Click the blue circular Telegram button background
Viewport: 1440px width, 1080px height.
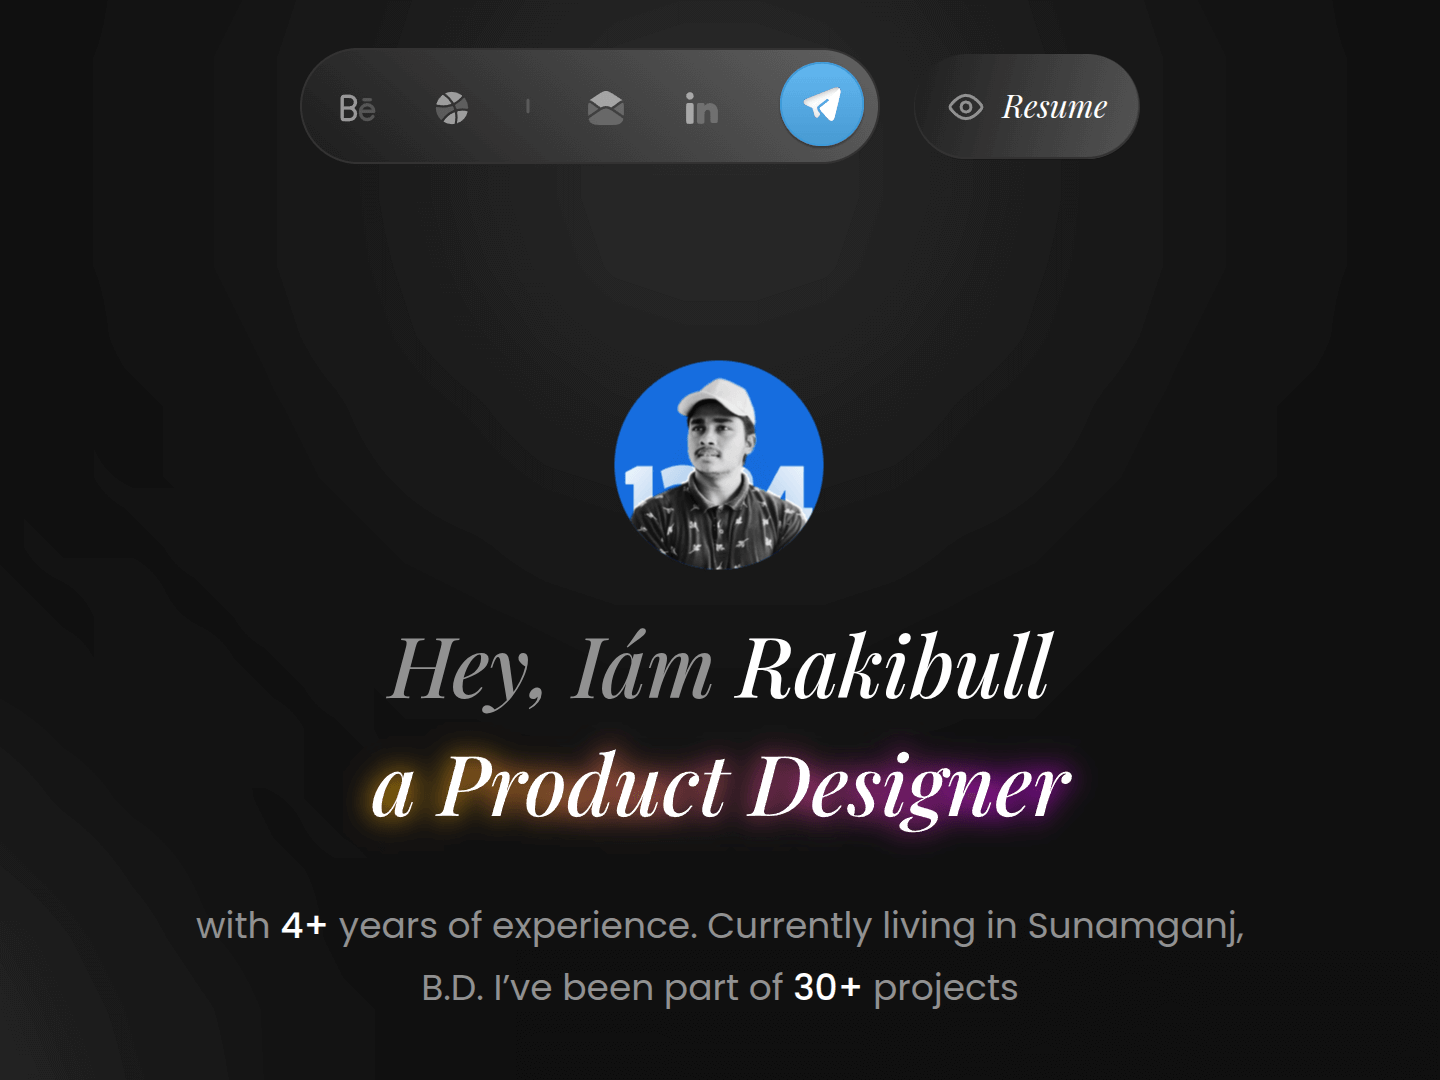click(820, 104)
